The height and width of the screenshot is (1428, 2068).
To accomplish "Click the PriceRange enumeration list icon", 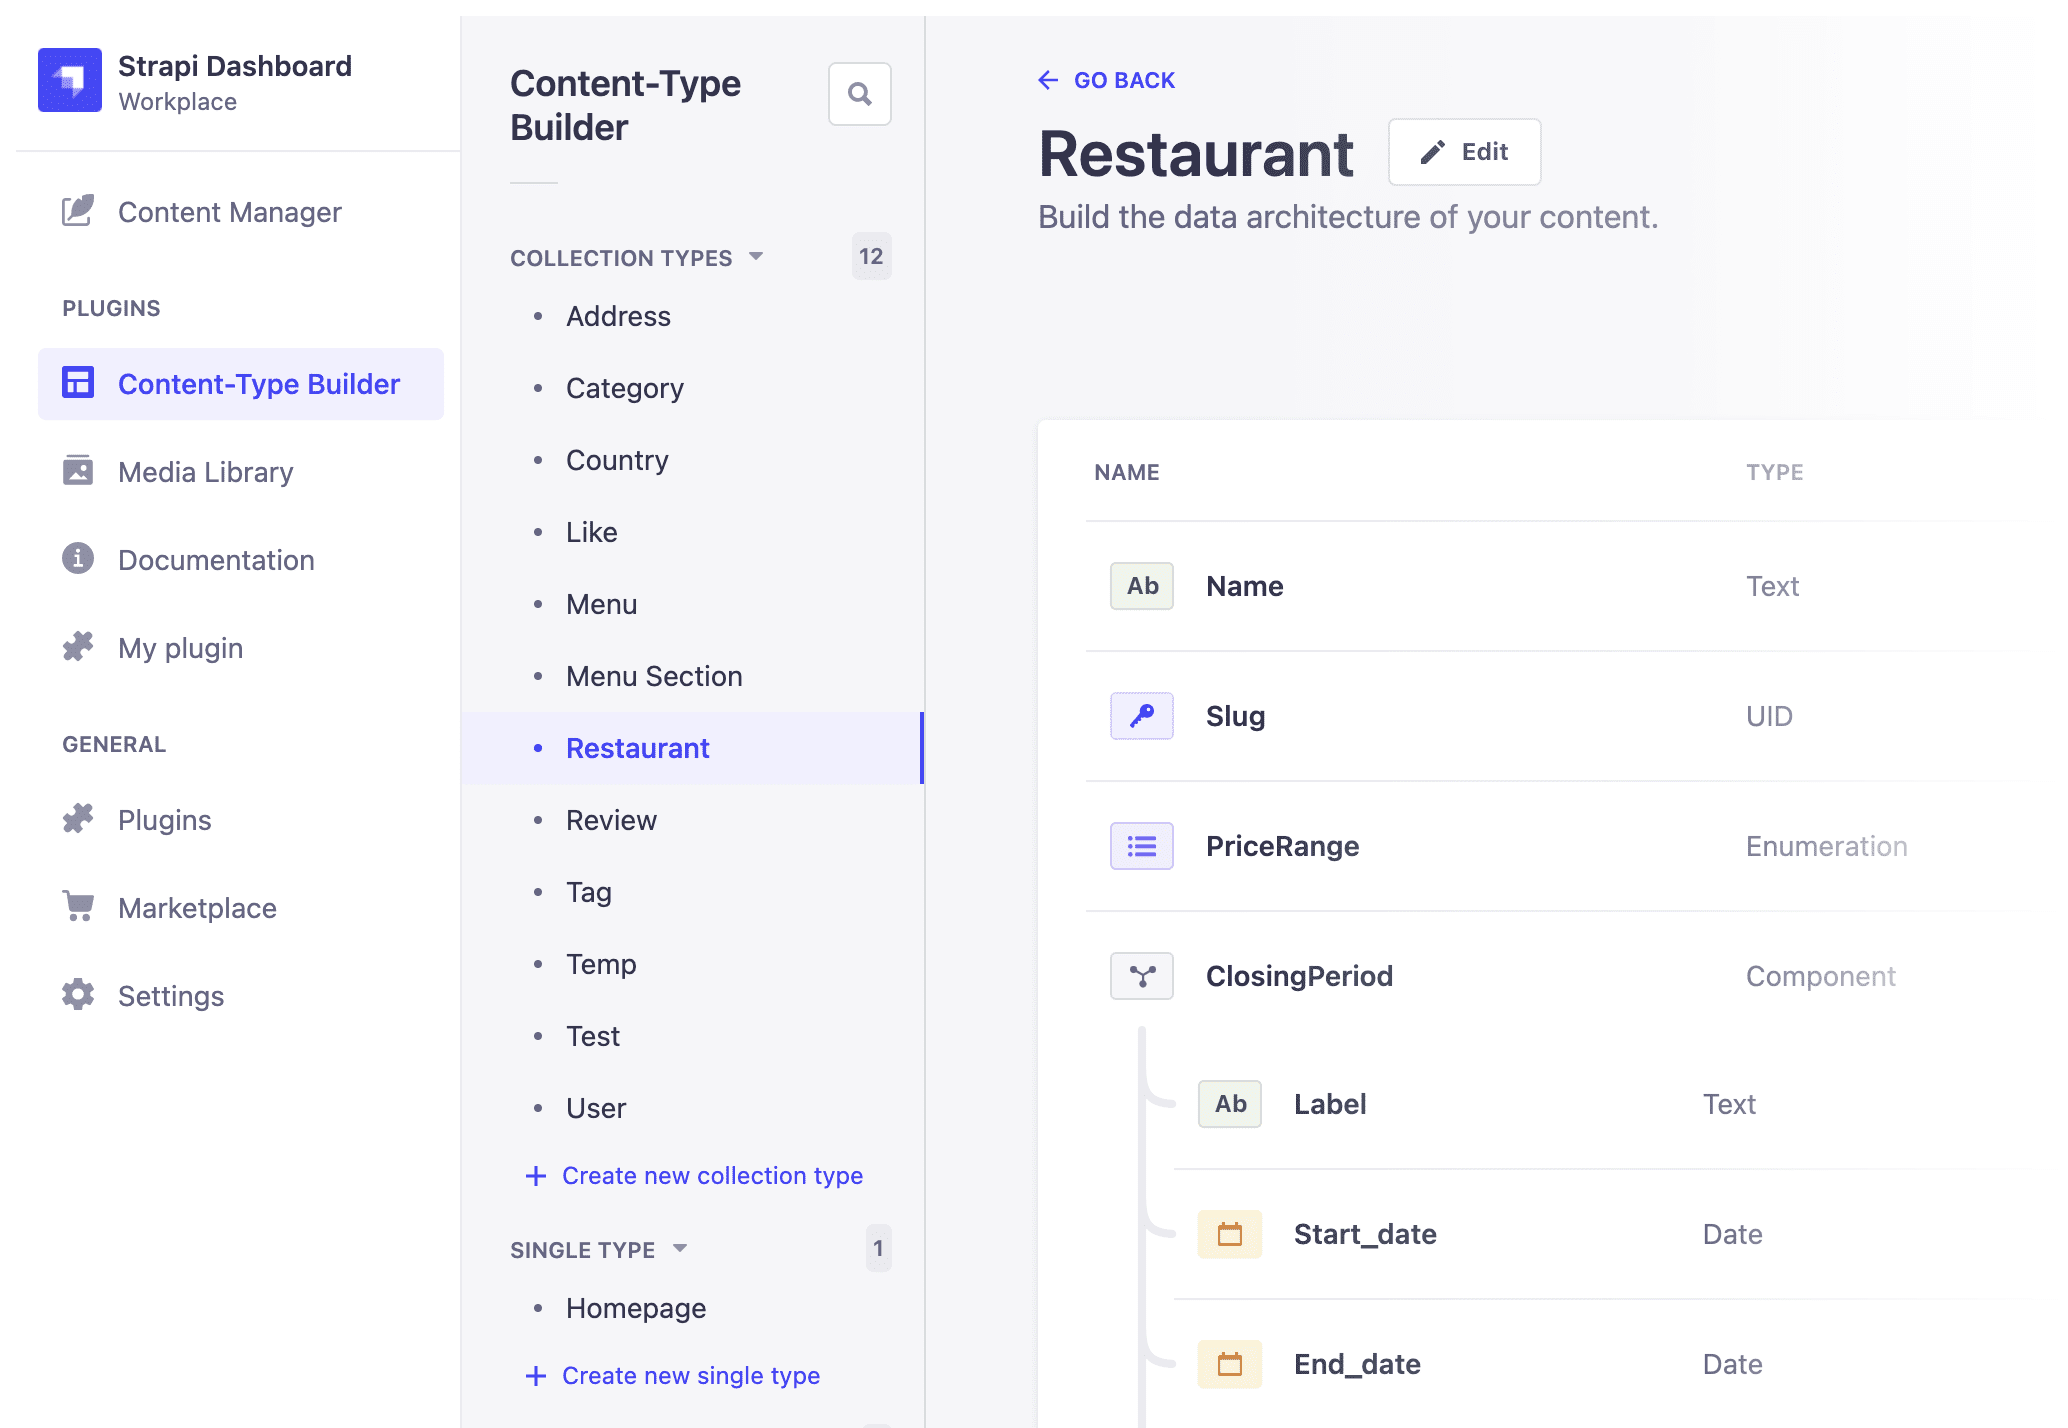I will [1141, 846].
